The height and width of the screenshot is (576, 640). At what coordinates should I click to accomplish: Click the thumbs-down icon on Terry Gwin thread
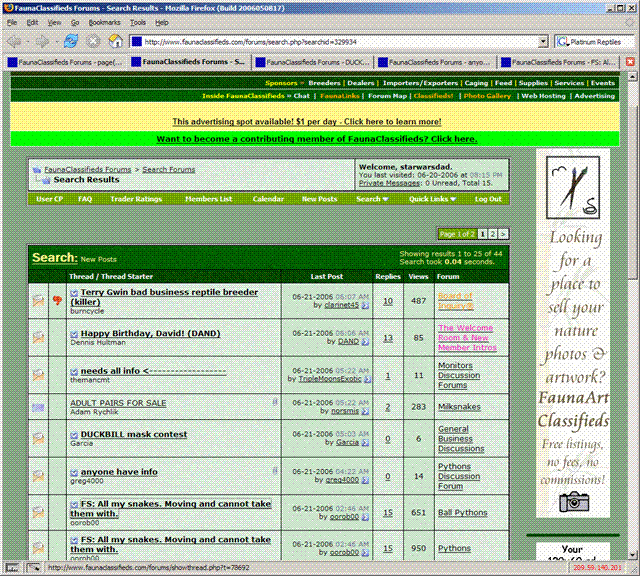click(x=57, y=301)
